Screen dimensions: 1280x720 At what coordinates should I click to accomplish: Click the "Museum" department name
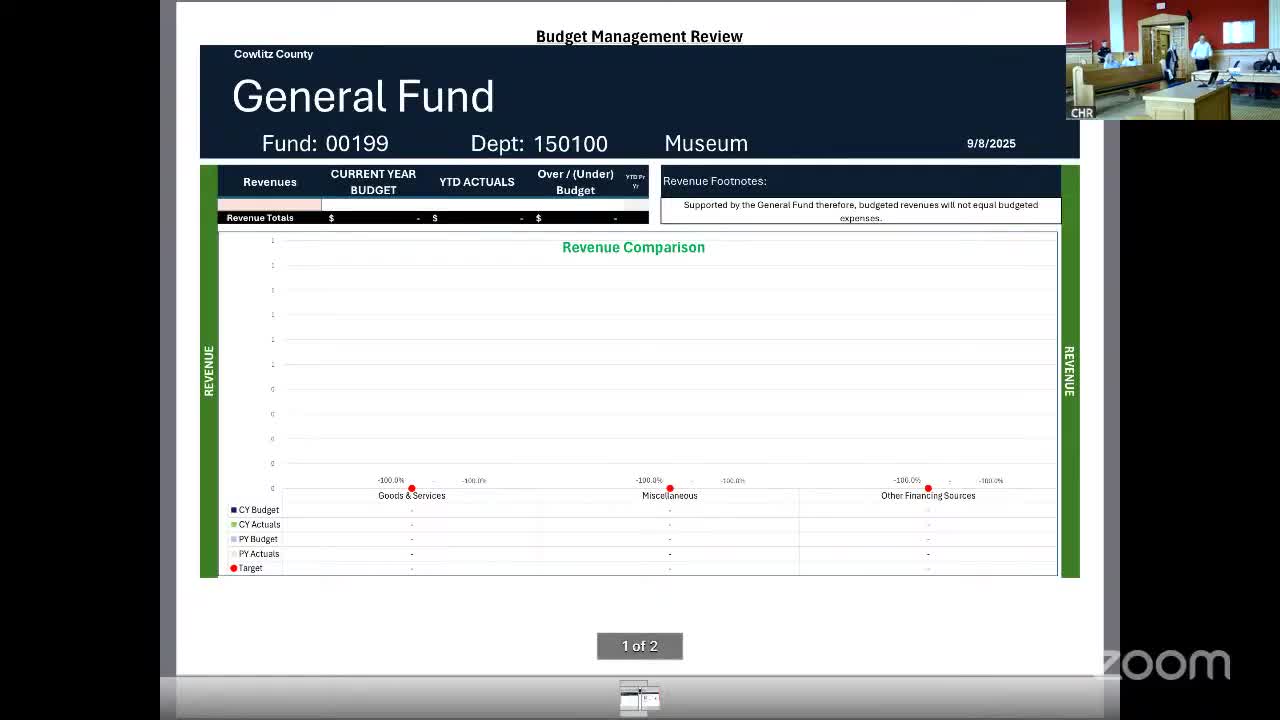click(706, 143)
